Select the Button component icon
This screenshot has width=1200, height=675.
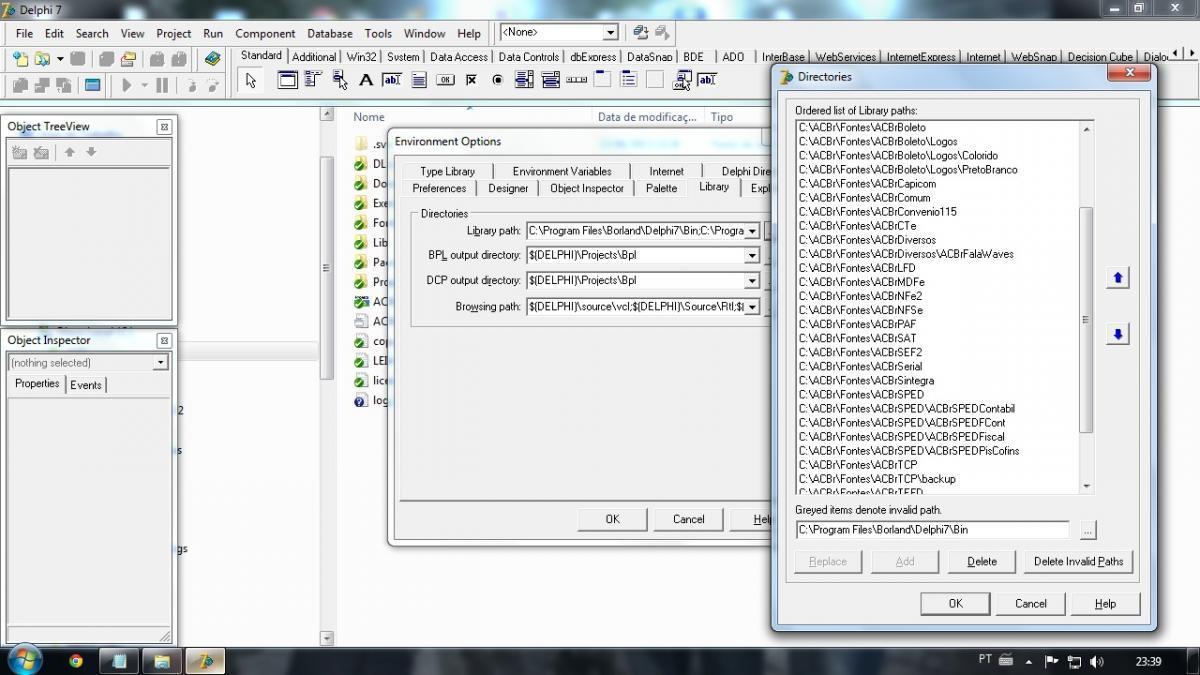(445, 80)
